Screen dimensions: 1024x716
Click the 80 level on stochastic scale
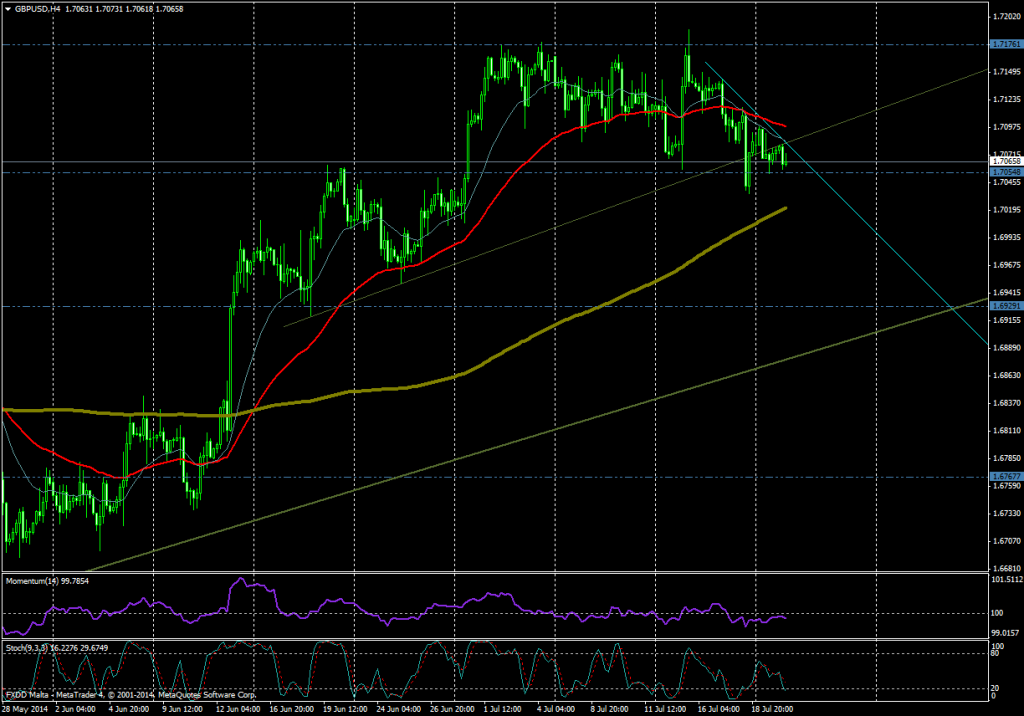[997, 655]
